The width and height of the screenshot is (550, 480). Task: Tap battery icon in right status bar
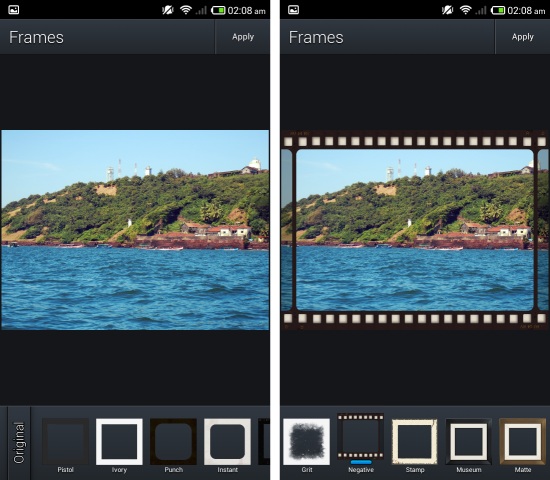coord(498,10)
